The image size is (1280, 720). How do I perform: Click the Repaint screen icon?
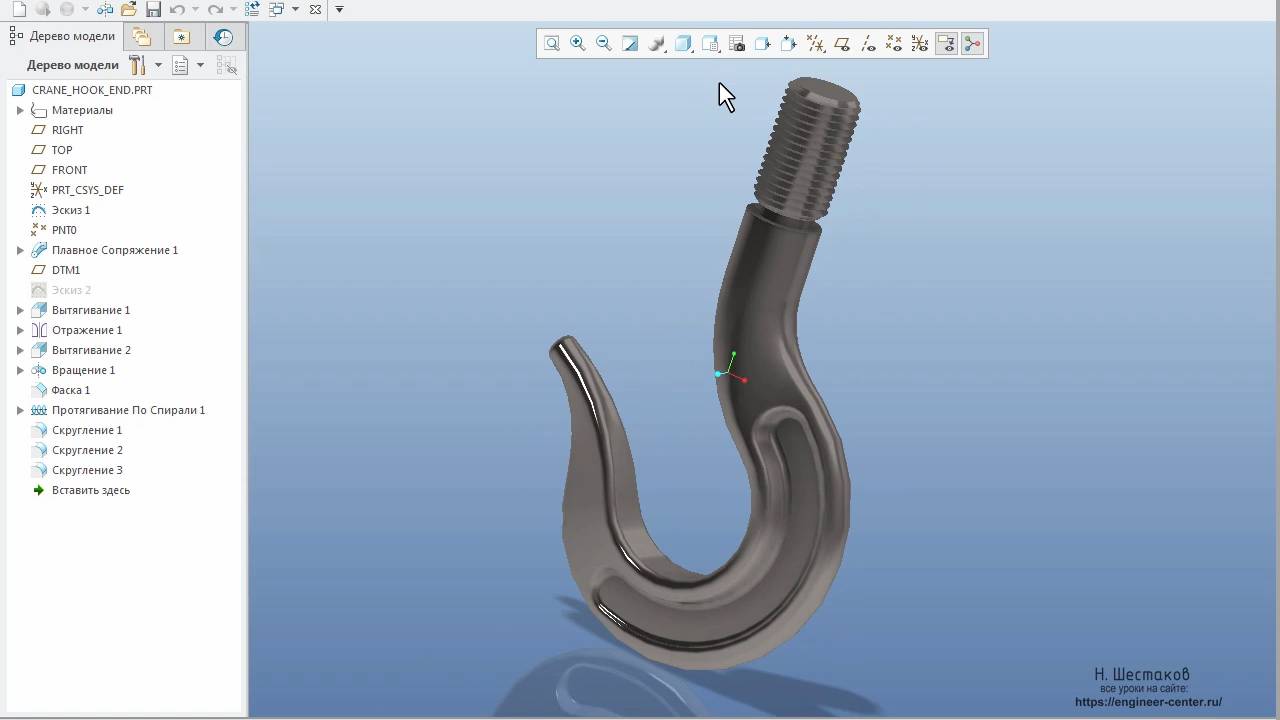tap(630, 43)
